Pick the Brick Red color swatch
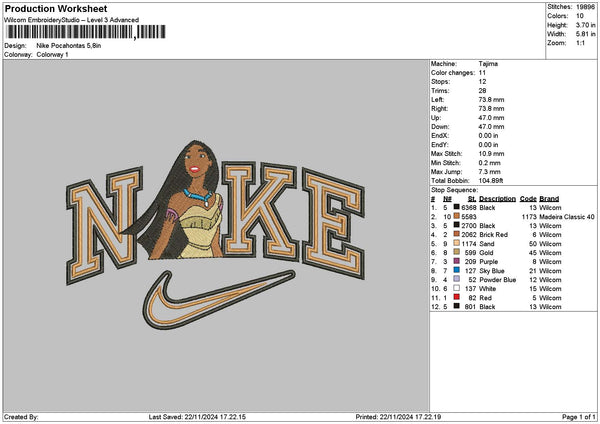This screenshot has width=600, height=424. click(457, 234)
